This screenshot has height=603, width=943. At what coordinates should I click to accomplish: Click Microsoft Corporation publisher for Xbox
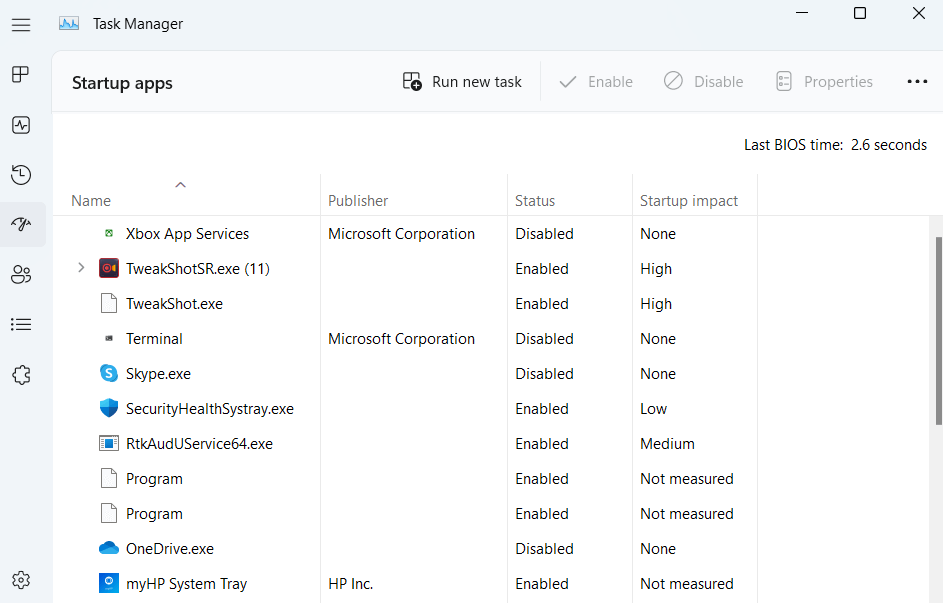coord(401,234)
